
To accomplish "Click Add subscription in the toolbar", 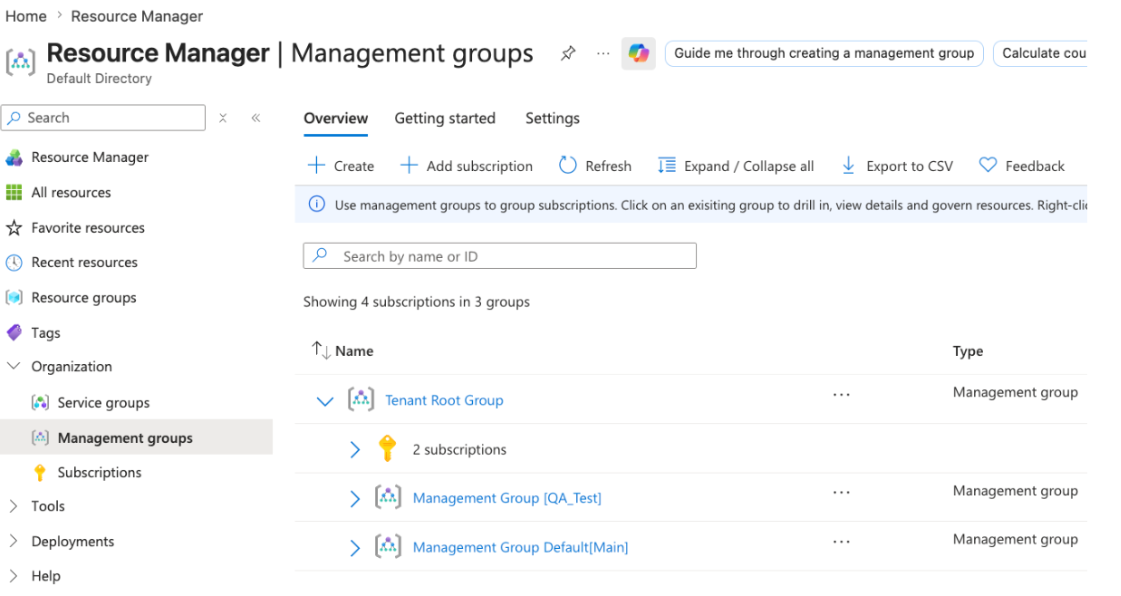I will [x=466, y=166].
